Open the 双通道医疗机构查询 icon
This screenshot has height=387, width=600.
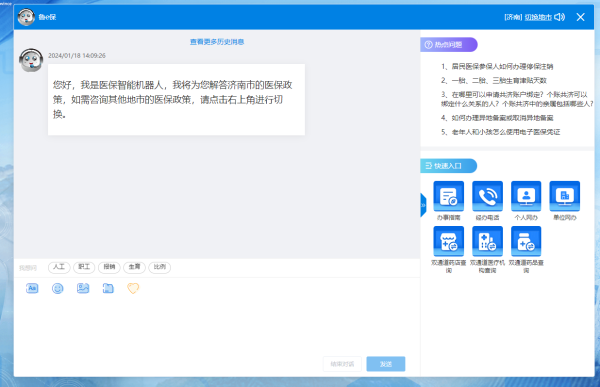pos(487,241)
